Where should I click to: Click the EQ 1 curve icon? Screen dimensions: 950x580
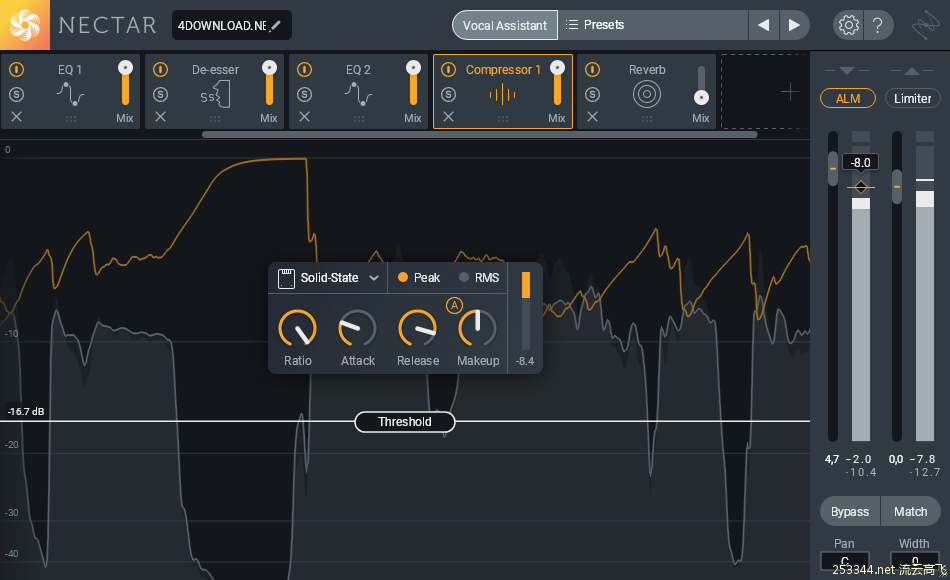coord(70,95)
